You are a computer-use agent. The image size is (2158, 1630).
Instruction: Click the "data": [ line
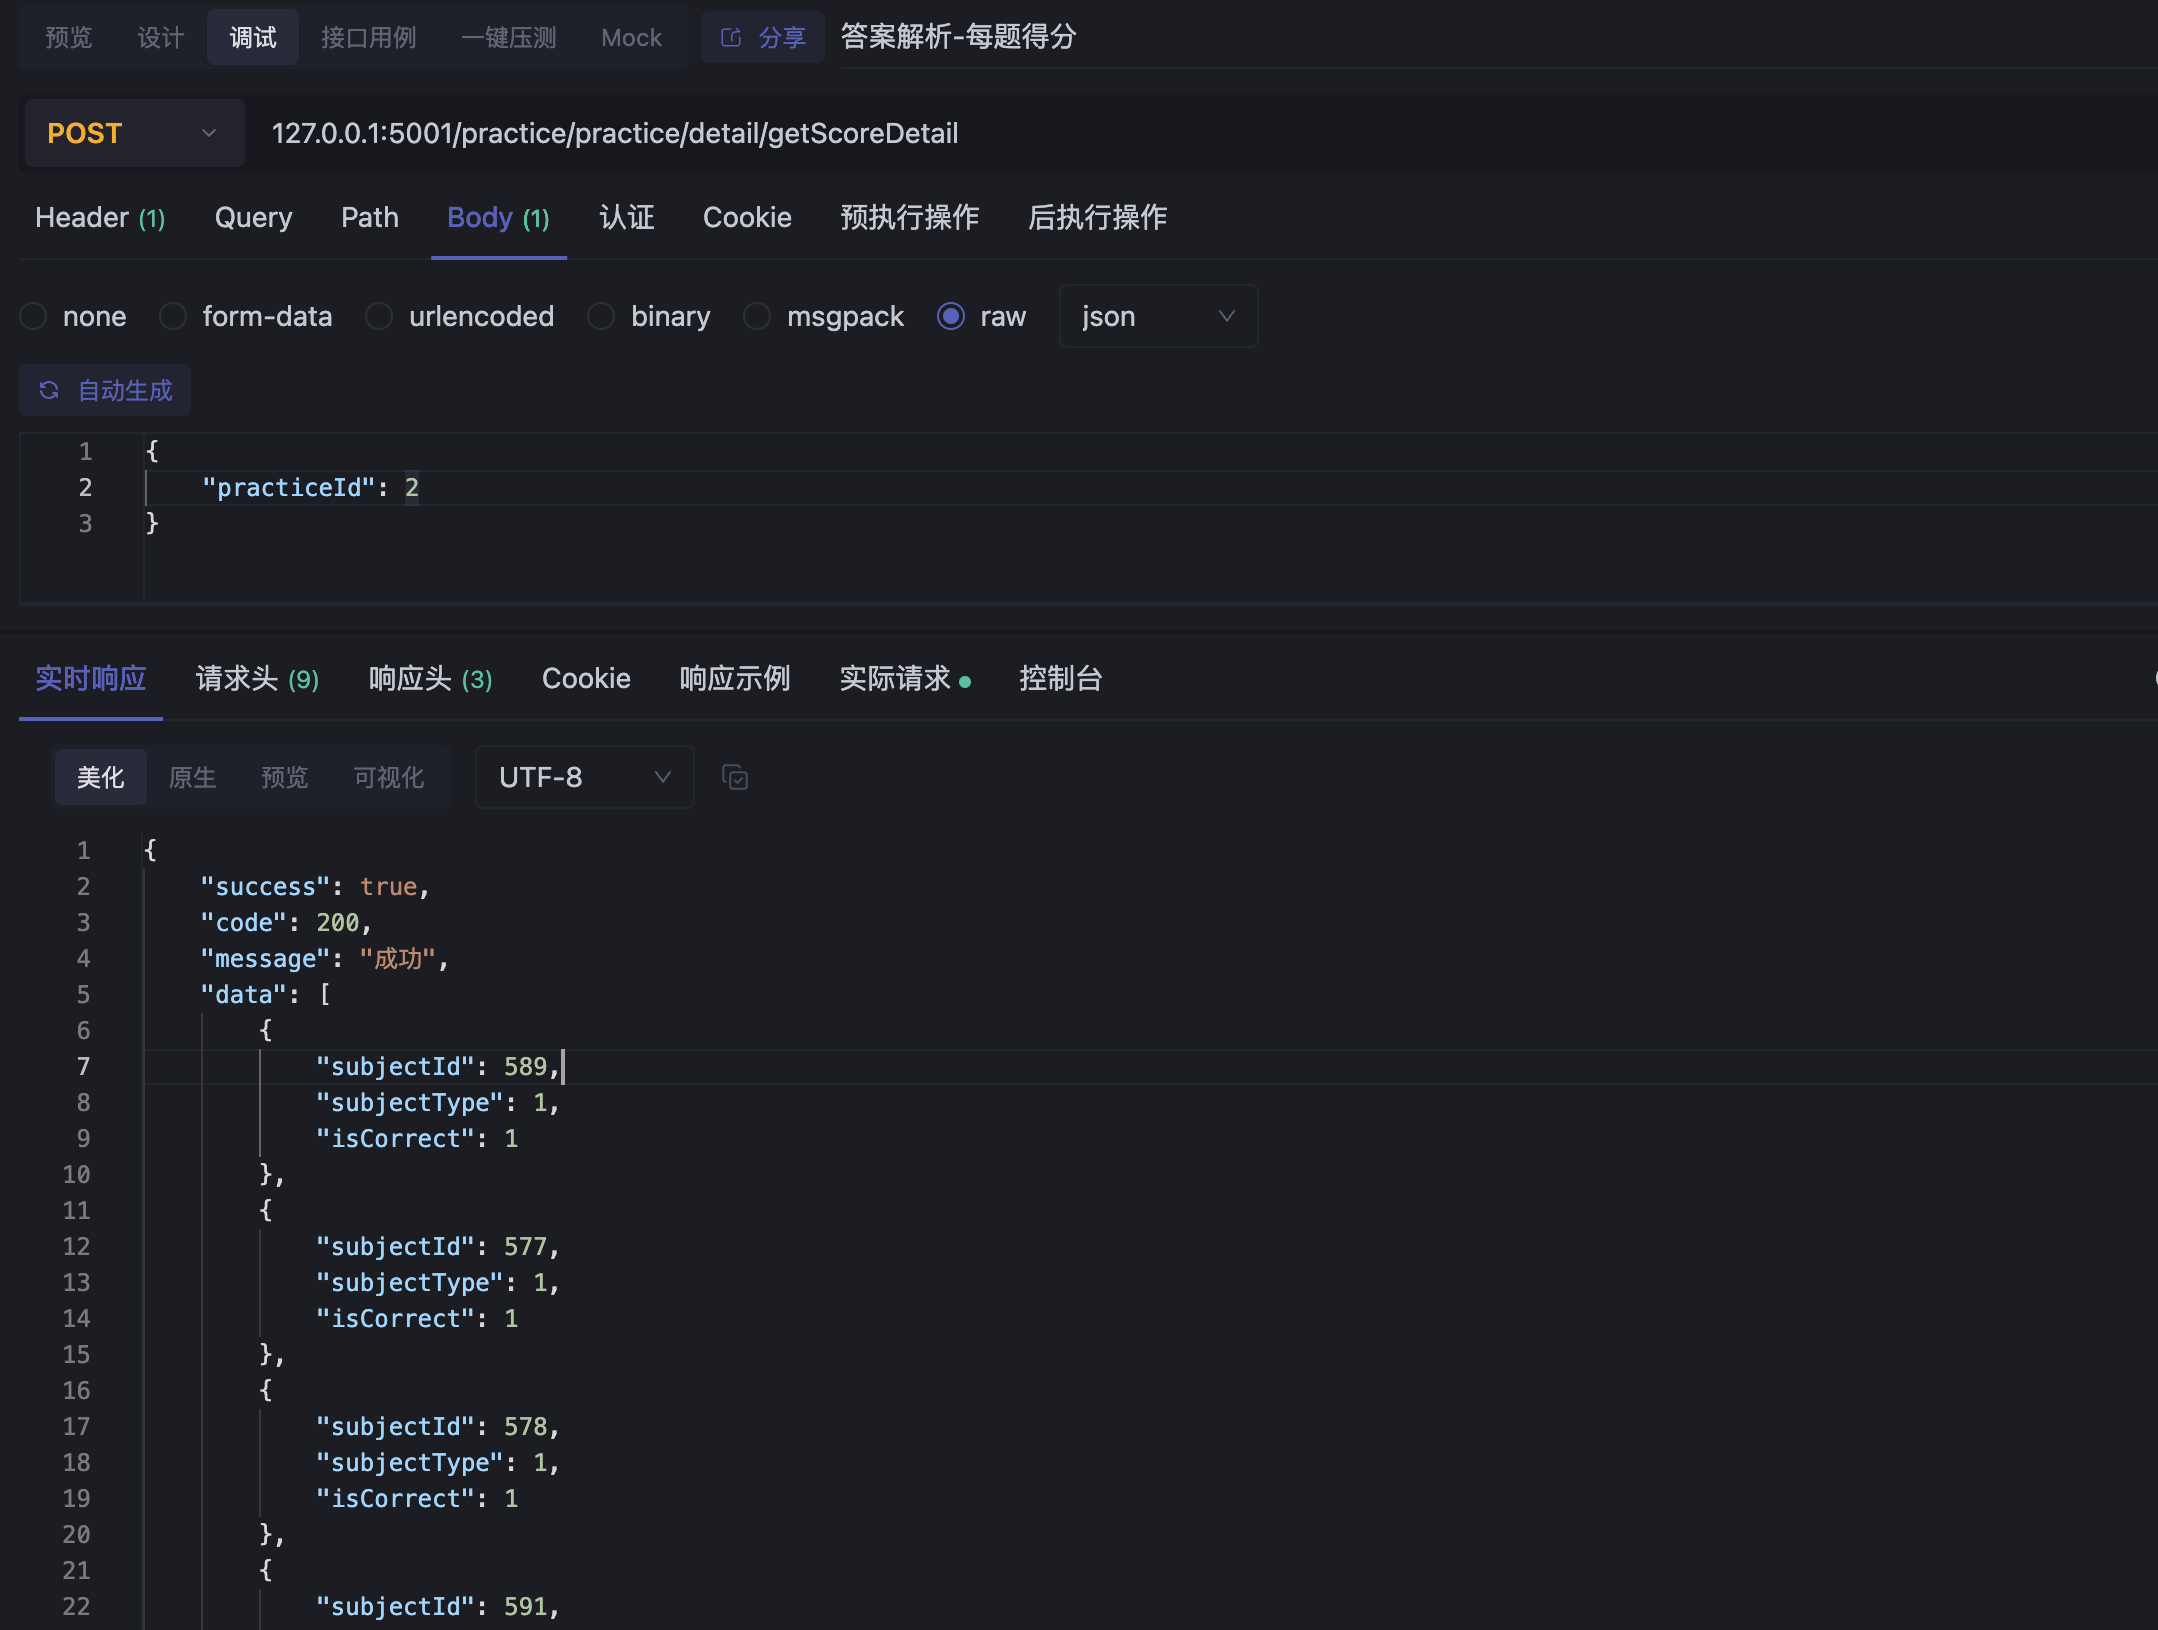265,994
